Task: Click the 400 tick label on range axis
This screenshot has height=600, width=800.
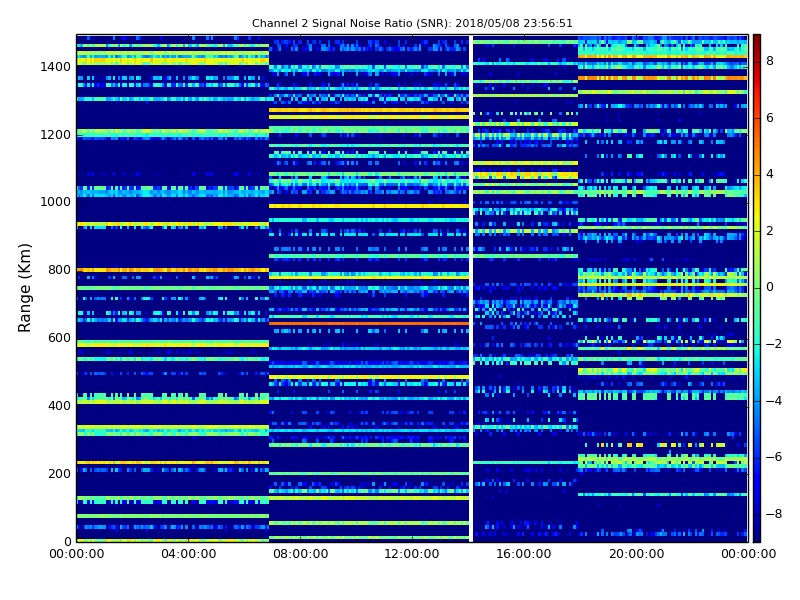Action: point(59,406)
